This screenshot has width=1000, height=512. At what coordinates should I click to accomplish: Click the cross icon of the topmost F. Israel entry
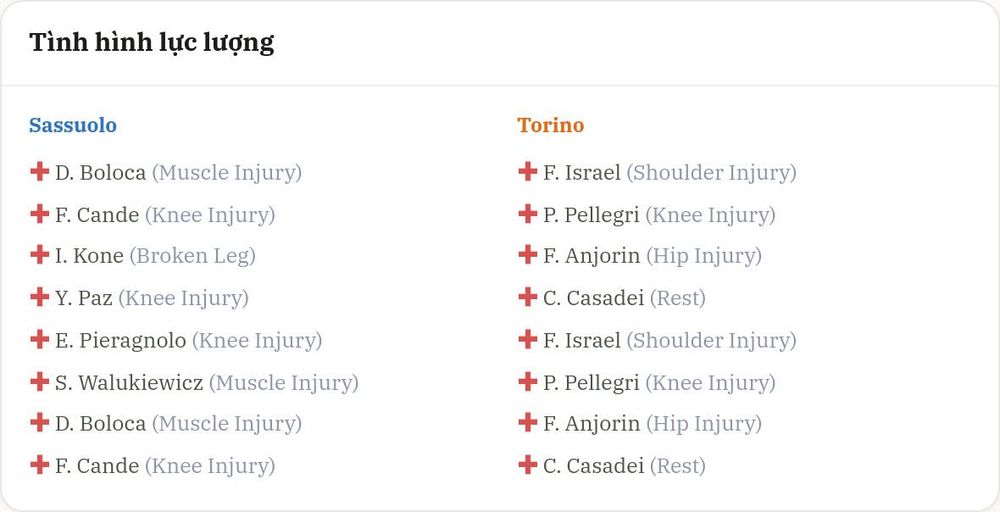click(527, 172)
